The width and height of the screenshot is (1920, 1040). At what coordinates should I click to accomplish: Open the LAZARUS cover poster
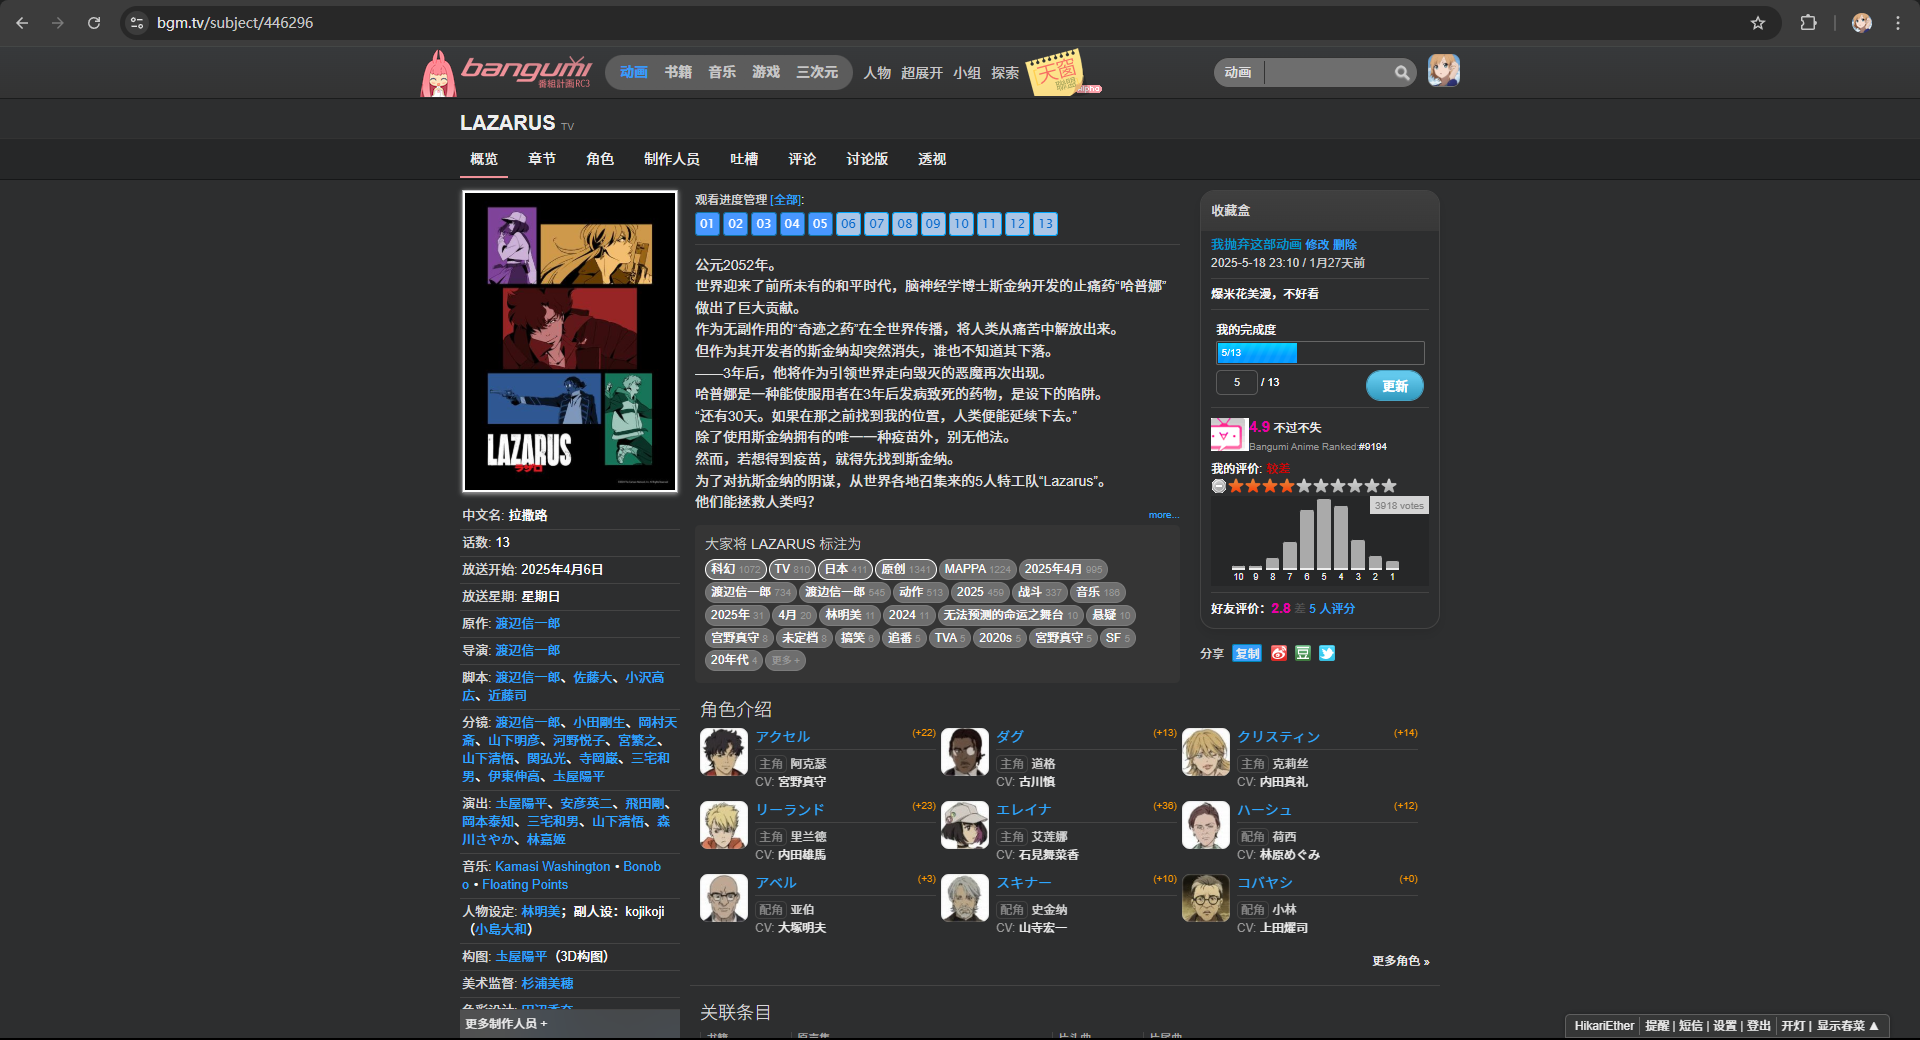(569, 341)
